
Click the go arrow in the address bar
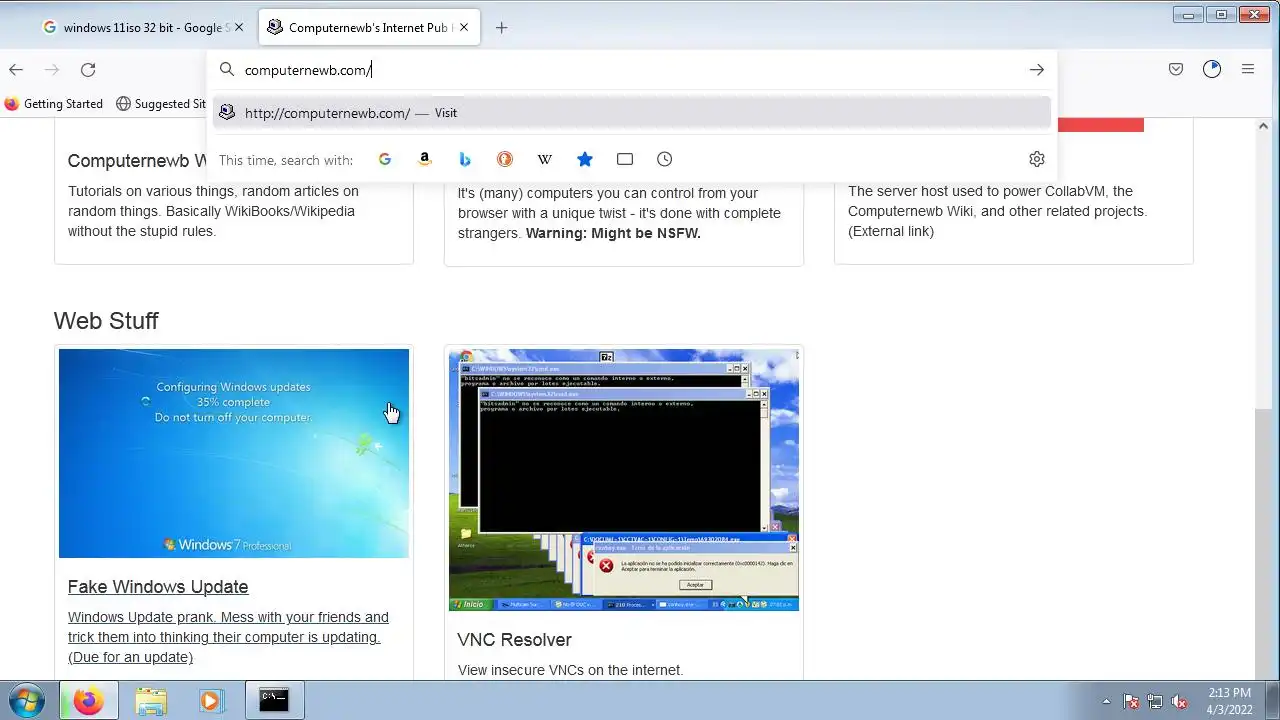click(x=1036, y=70)
